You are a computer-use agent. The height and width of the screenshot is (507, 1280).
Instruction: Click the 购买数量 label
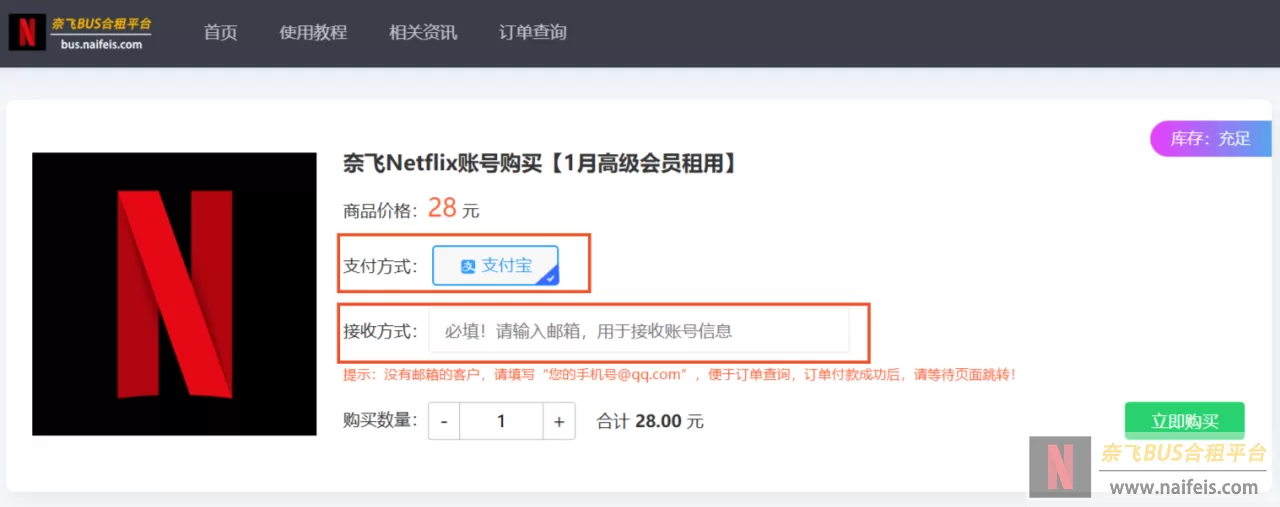[x=380, y=420]
